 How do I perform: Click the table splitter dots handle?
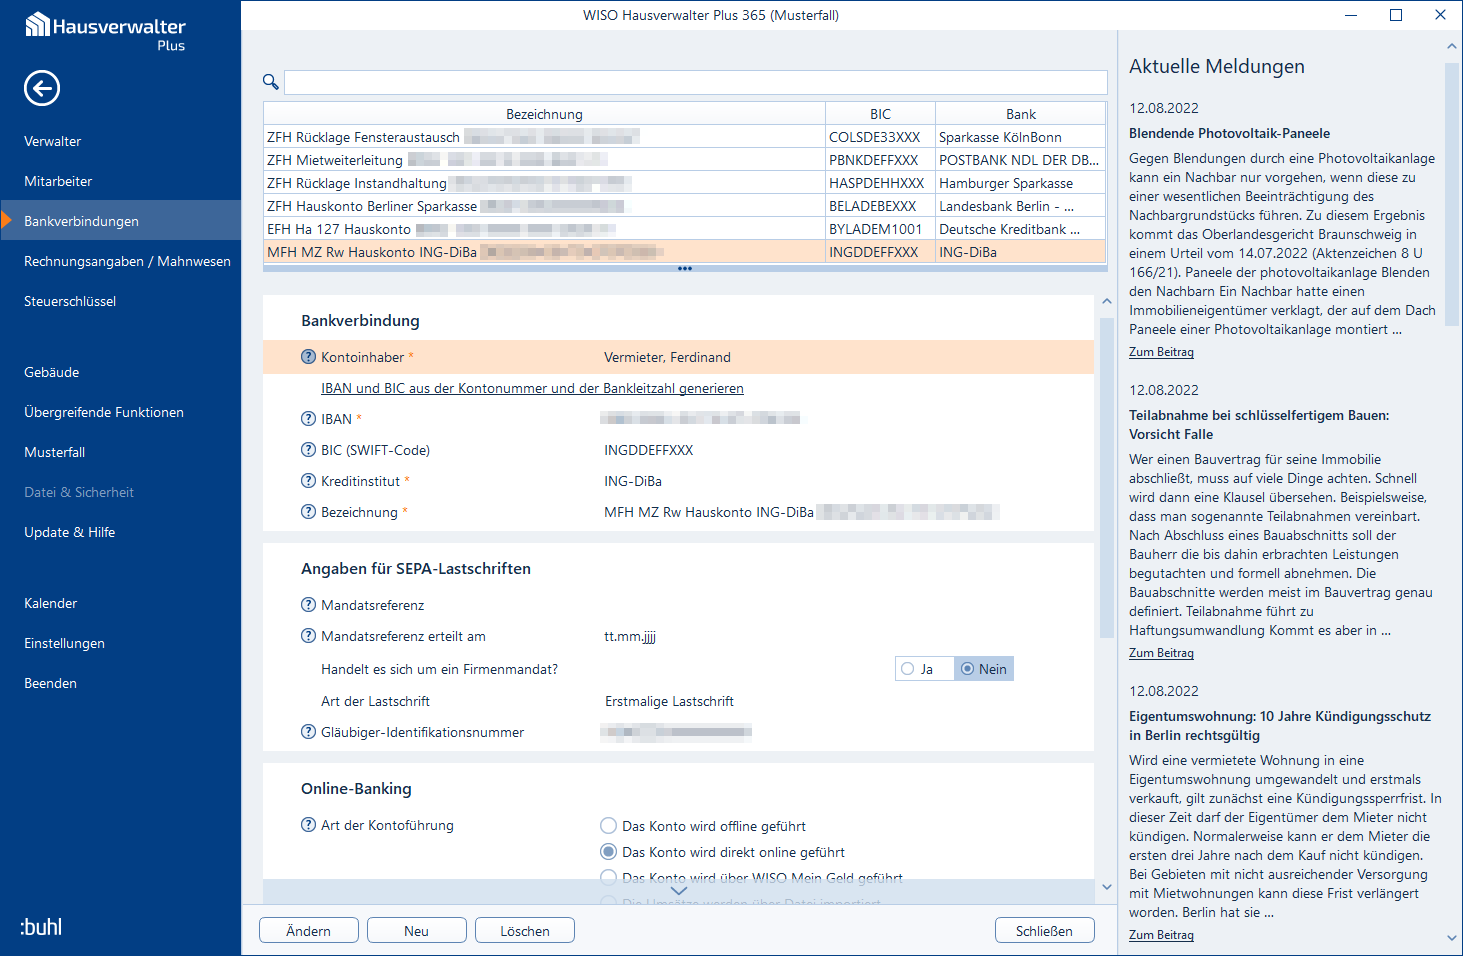685,269
